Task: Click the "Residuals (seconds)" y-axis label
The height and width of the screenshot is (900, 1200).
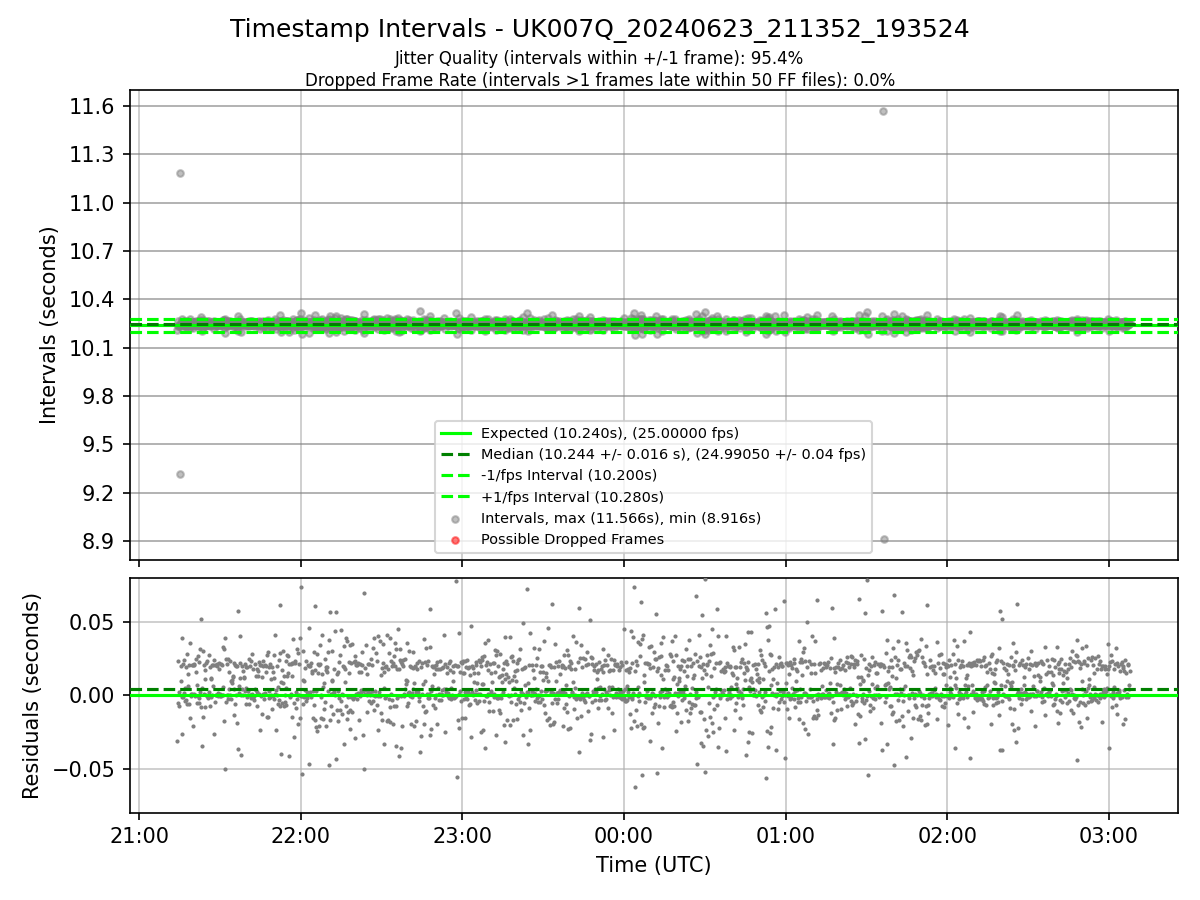Action: 31,696
